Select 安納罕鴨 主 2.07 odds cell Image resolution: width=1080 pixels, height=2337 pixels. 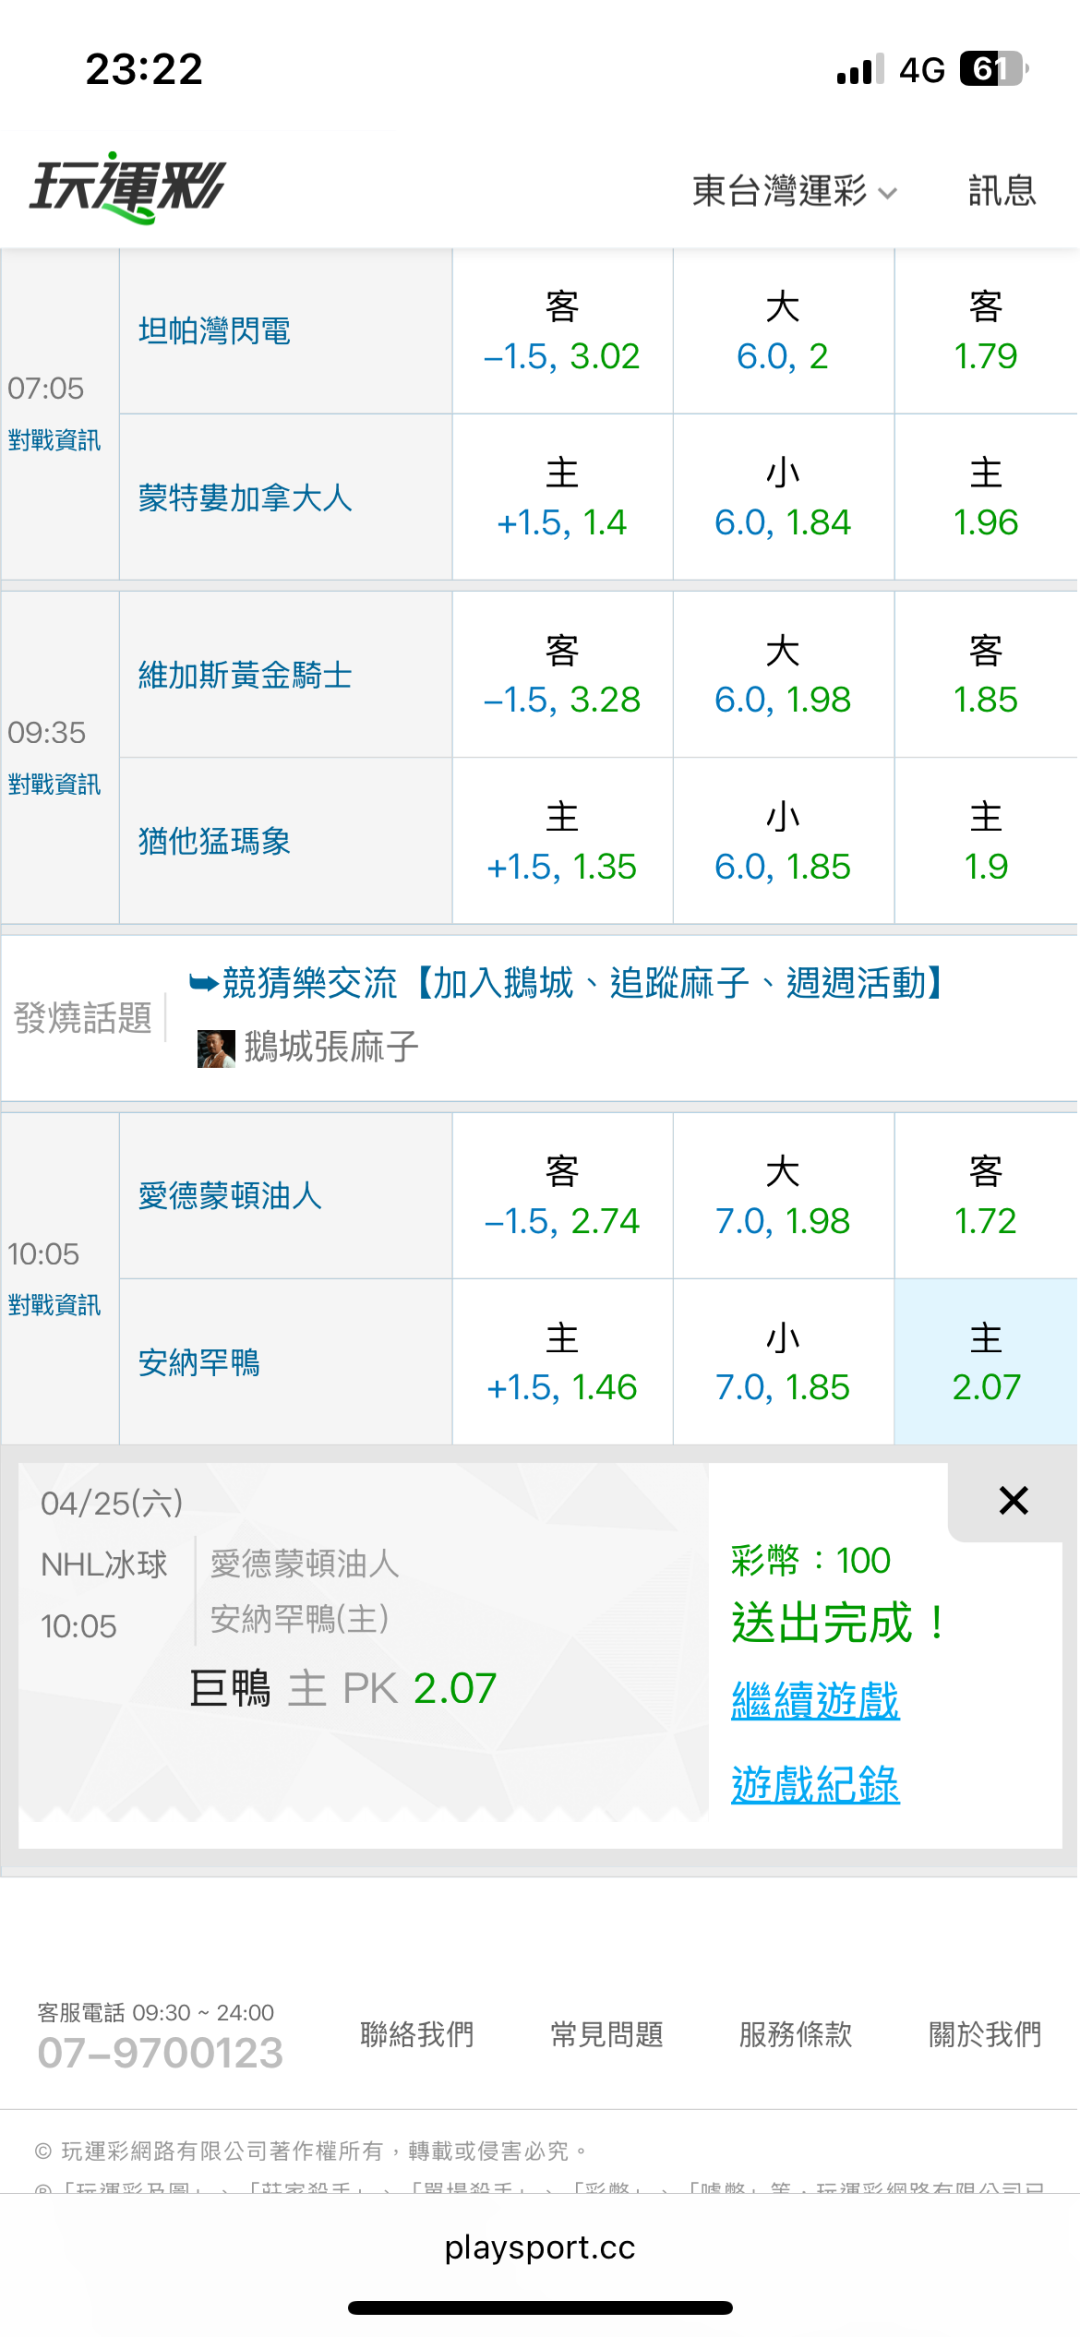tap(985, 1362)
